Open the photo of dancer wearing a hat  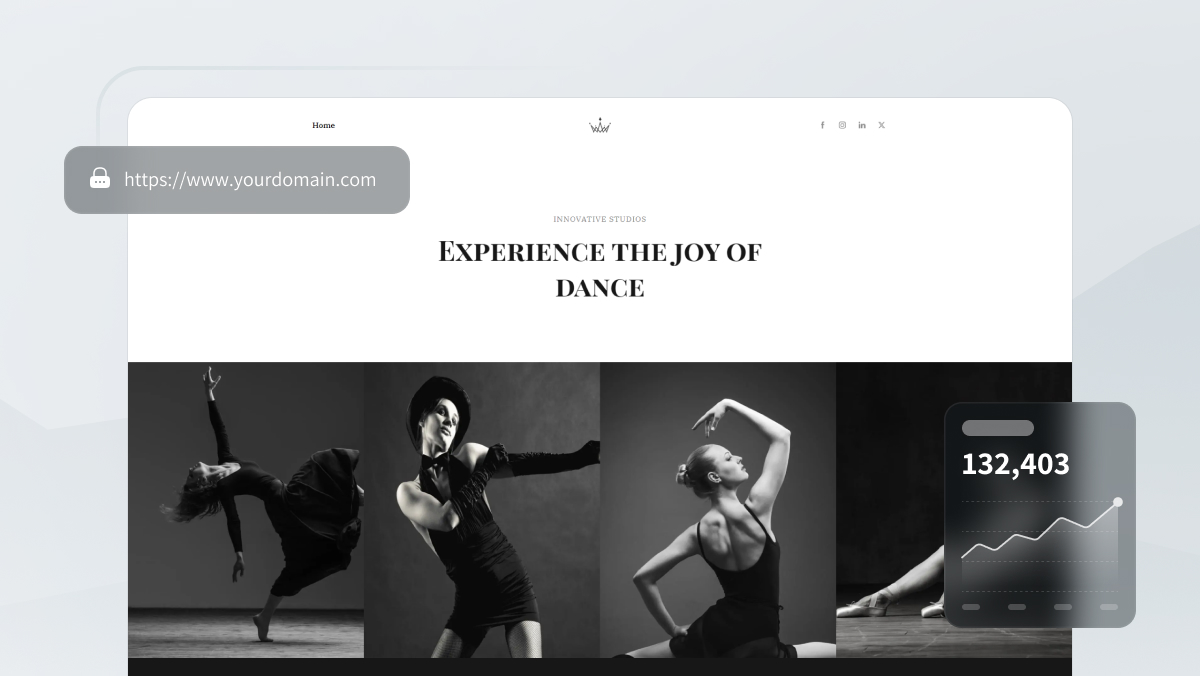(x=482, y=509)
